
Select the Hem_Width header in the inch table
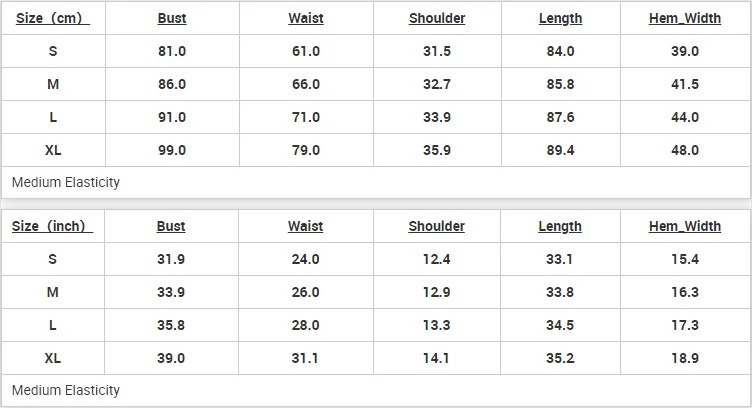click(685, 226)
